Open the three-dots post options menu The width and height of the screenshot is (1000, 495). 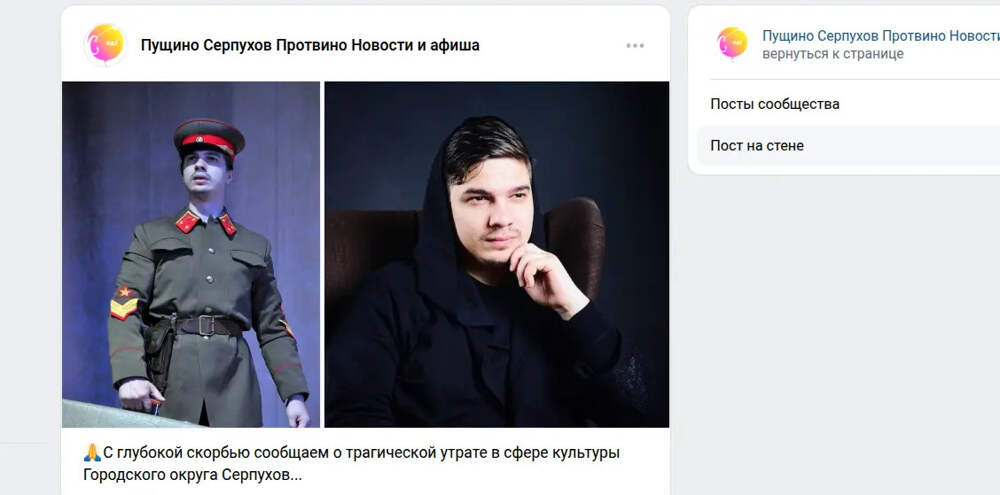[635, 45]
